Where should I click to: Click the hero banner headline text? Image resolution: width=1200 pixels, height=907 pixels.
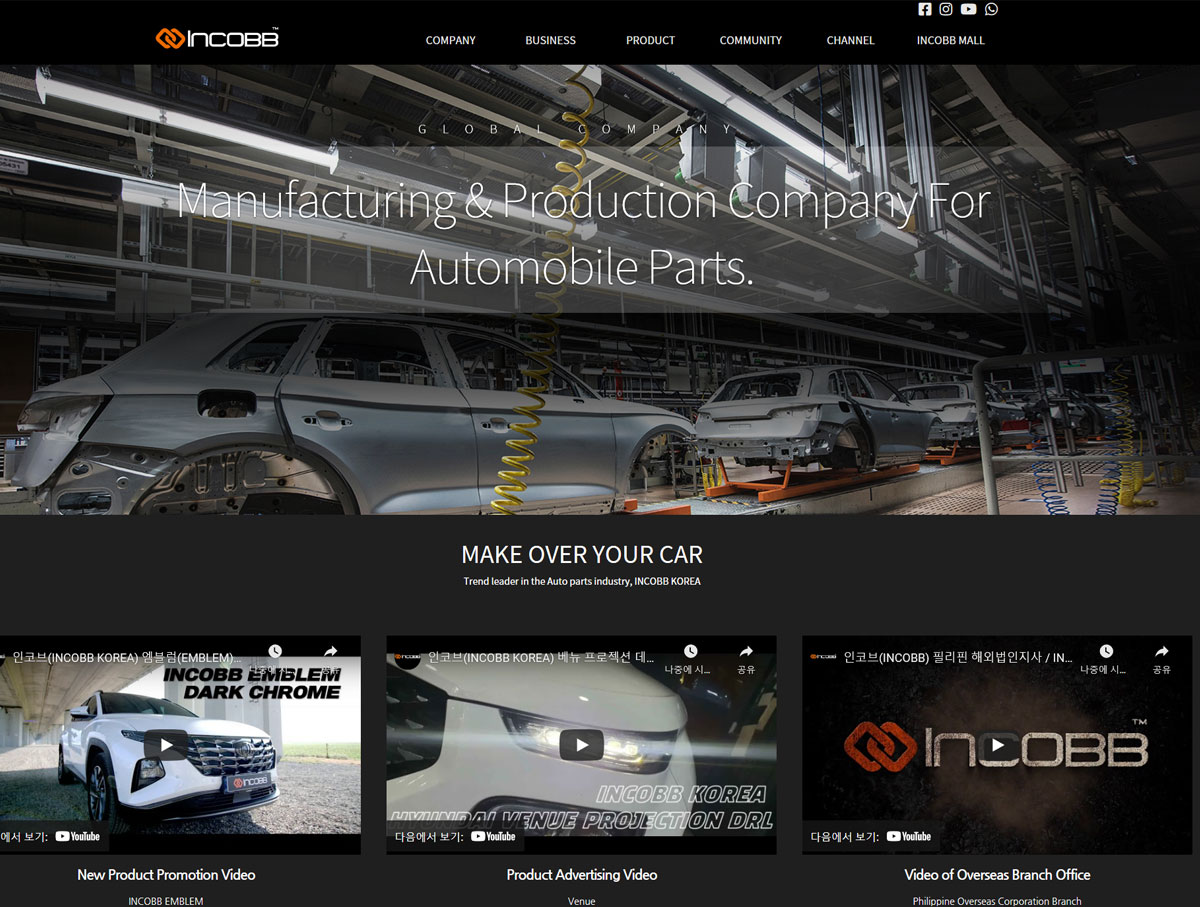pos(583,234)
